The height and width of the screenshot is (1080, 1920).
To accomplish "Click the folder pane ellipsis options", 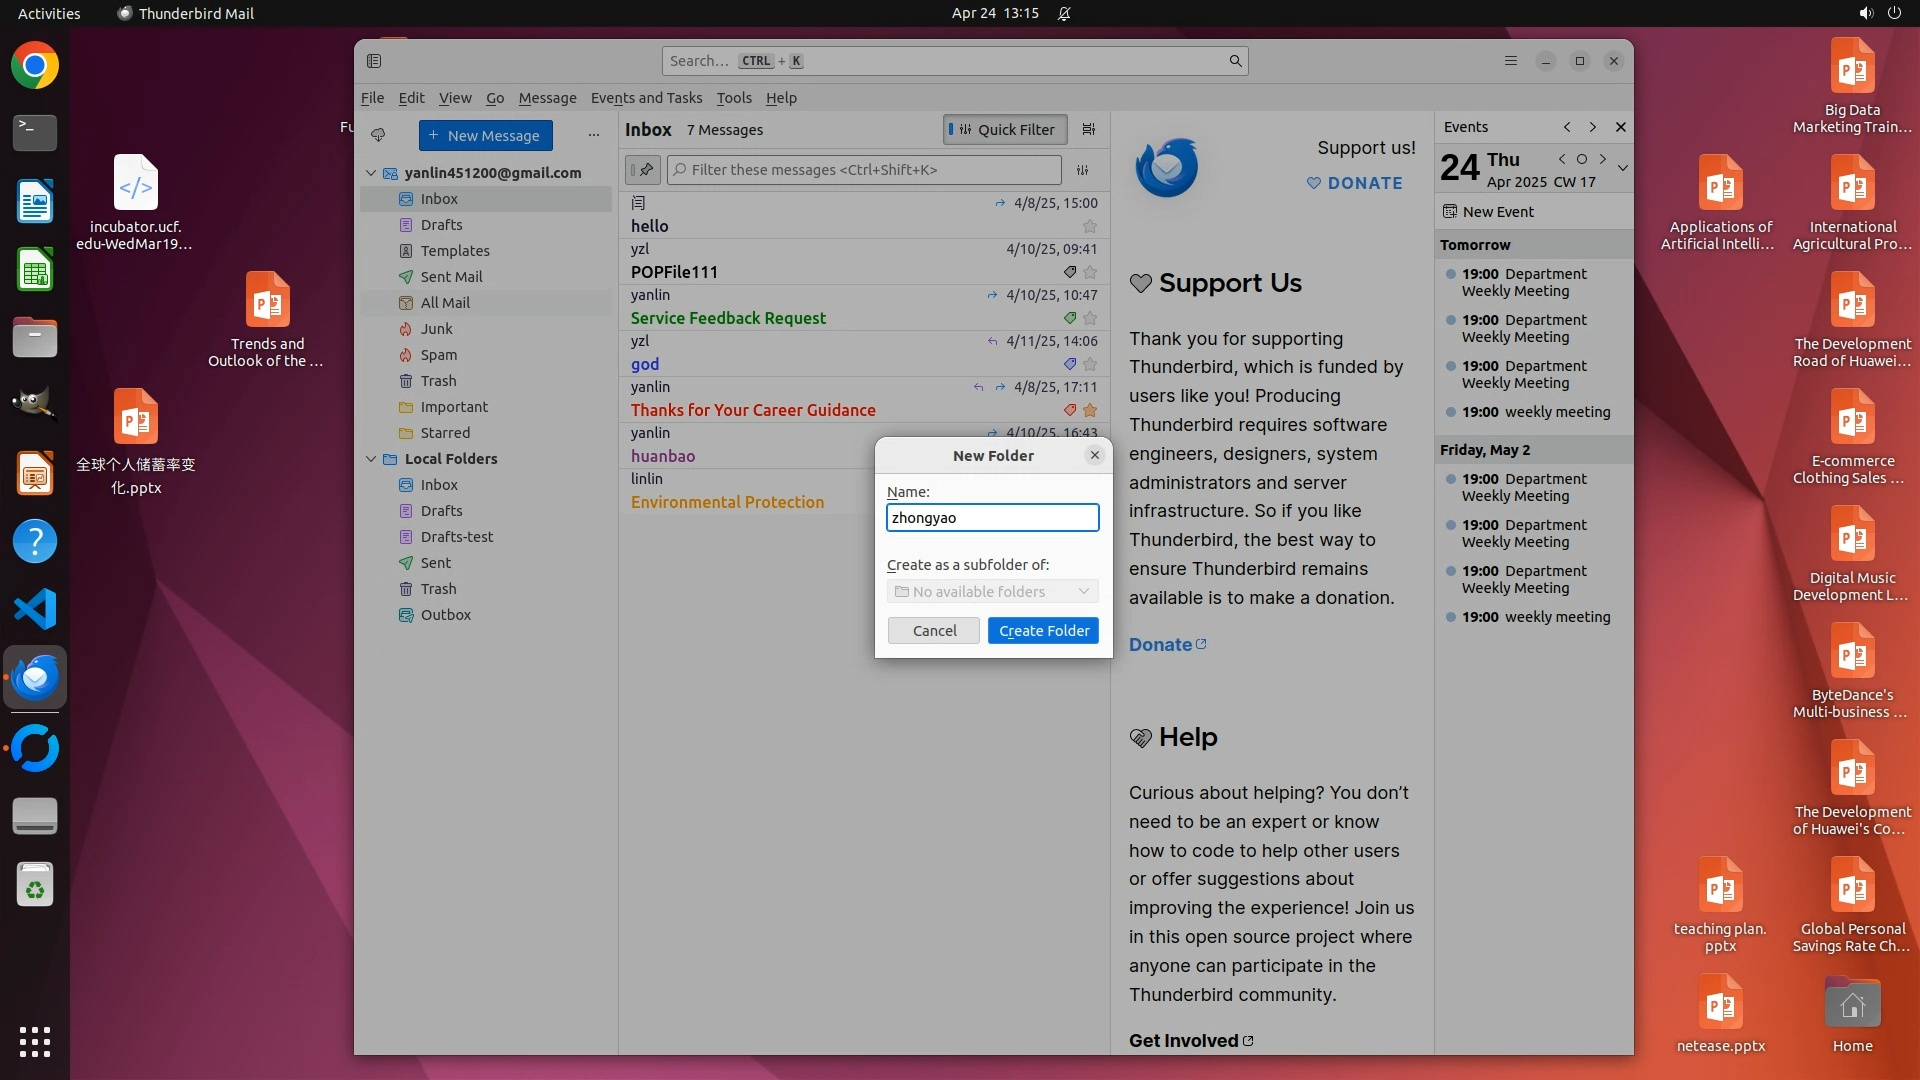I will tap(594, 135).
